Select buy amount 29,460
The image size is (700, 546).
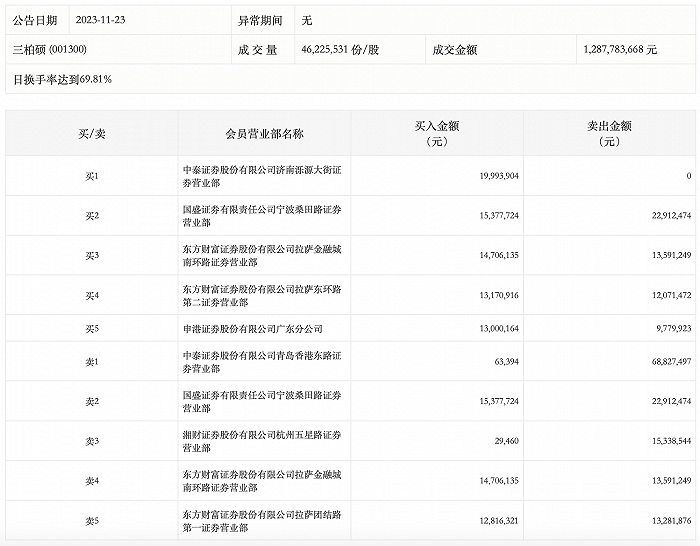tap(507, 441)
